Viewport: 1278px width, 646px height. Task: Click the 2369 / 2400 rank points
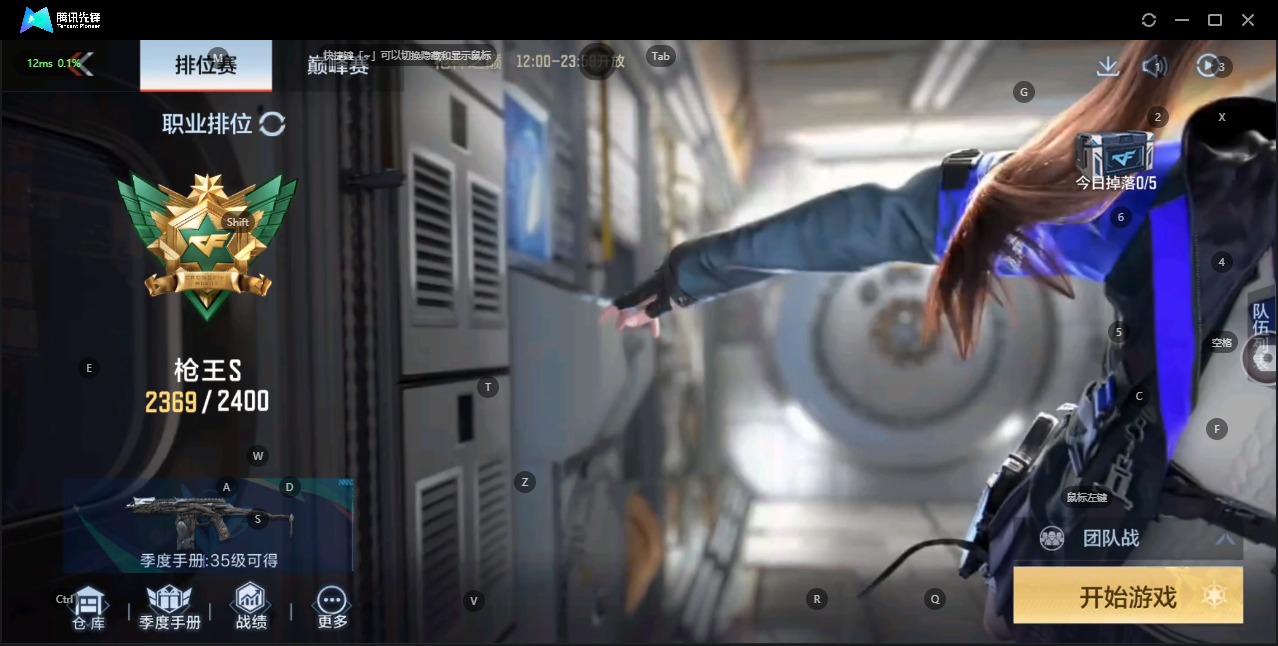pyautogui.click(x=207, y=402)
